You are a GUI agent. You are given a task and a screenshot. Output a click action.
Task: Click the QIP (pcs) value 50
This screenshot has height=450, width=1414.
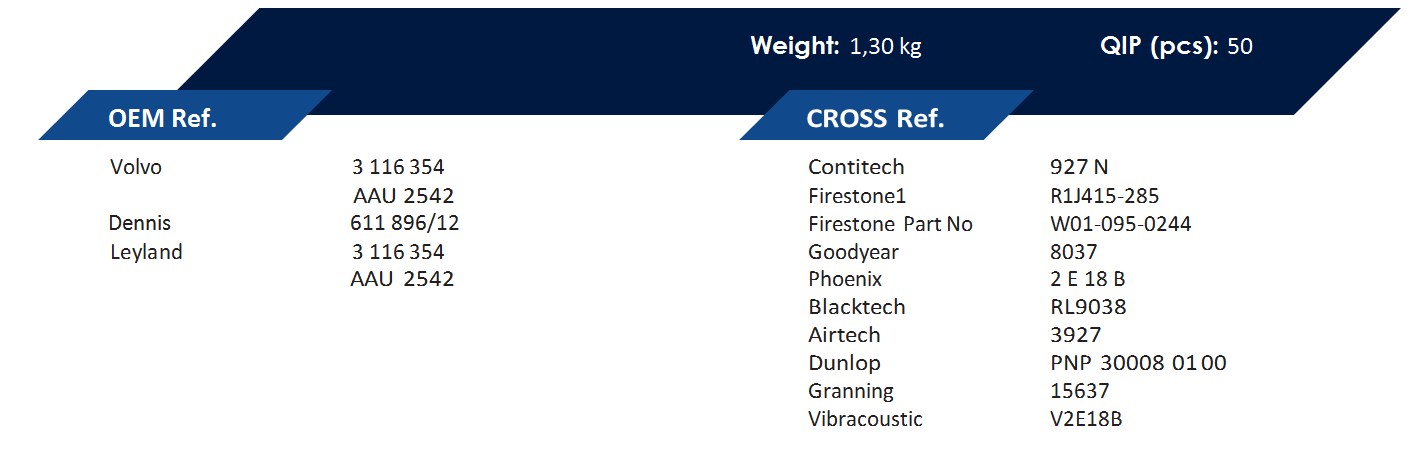[1239, 46]
